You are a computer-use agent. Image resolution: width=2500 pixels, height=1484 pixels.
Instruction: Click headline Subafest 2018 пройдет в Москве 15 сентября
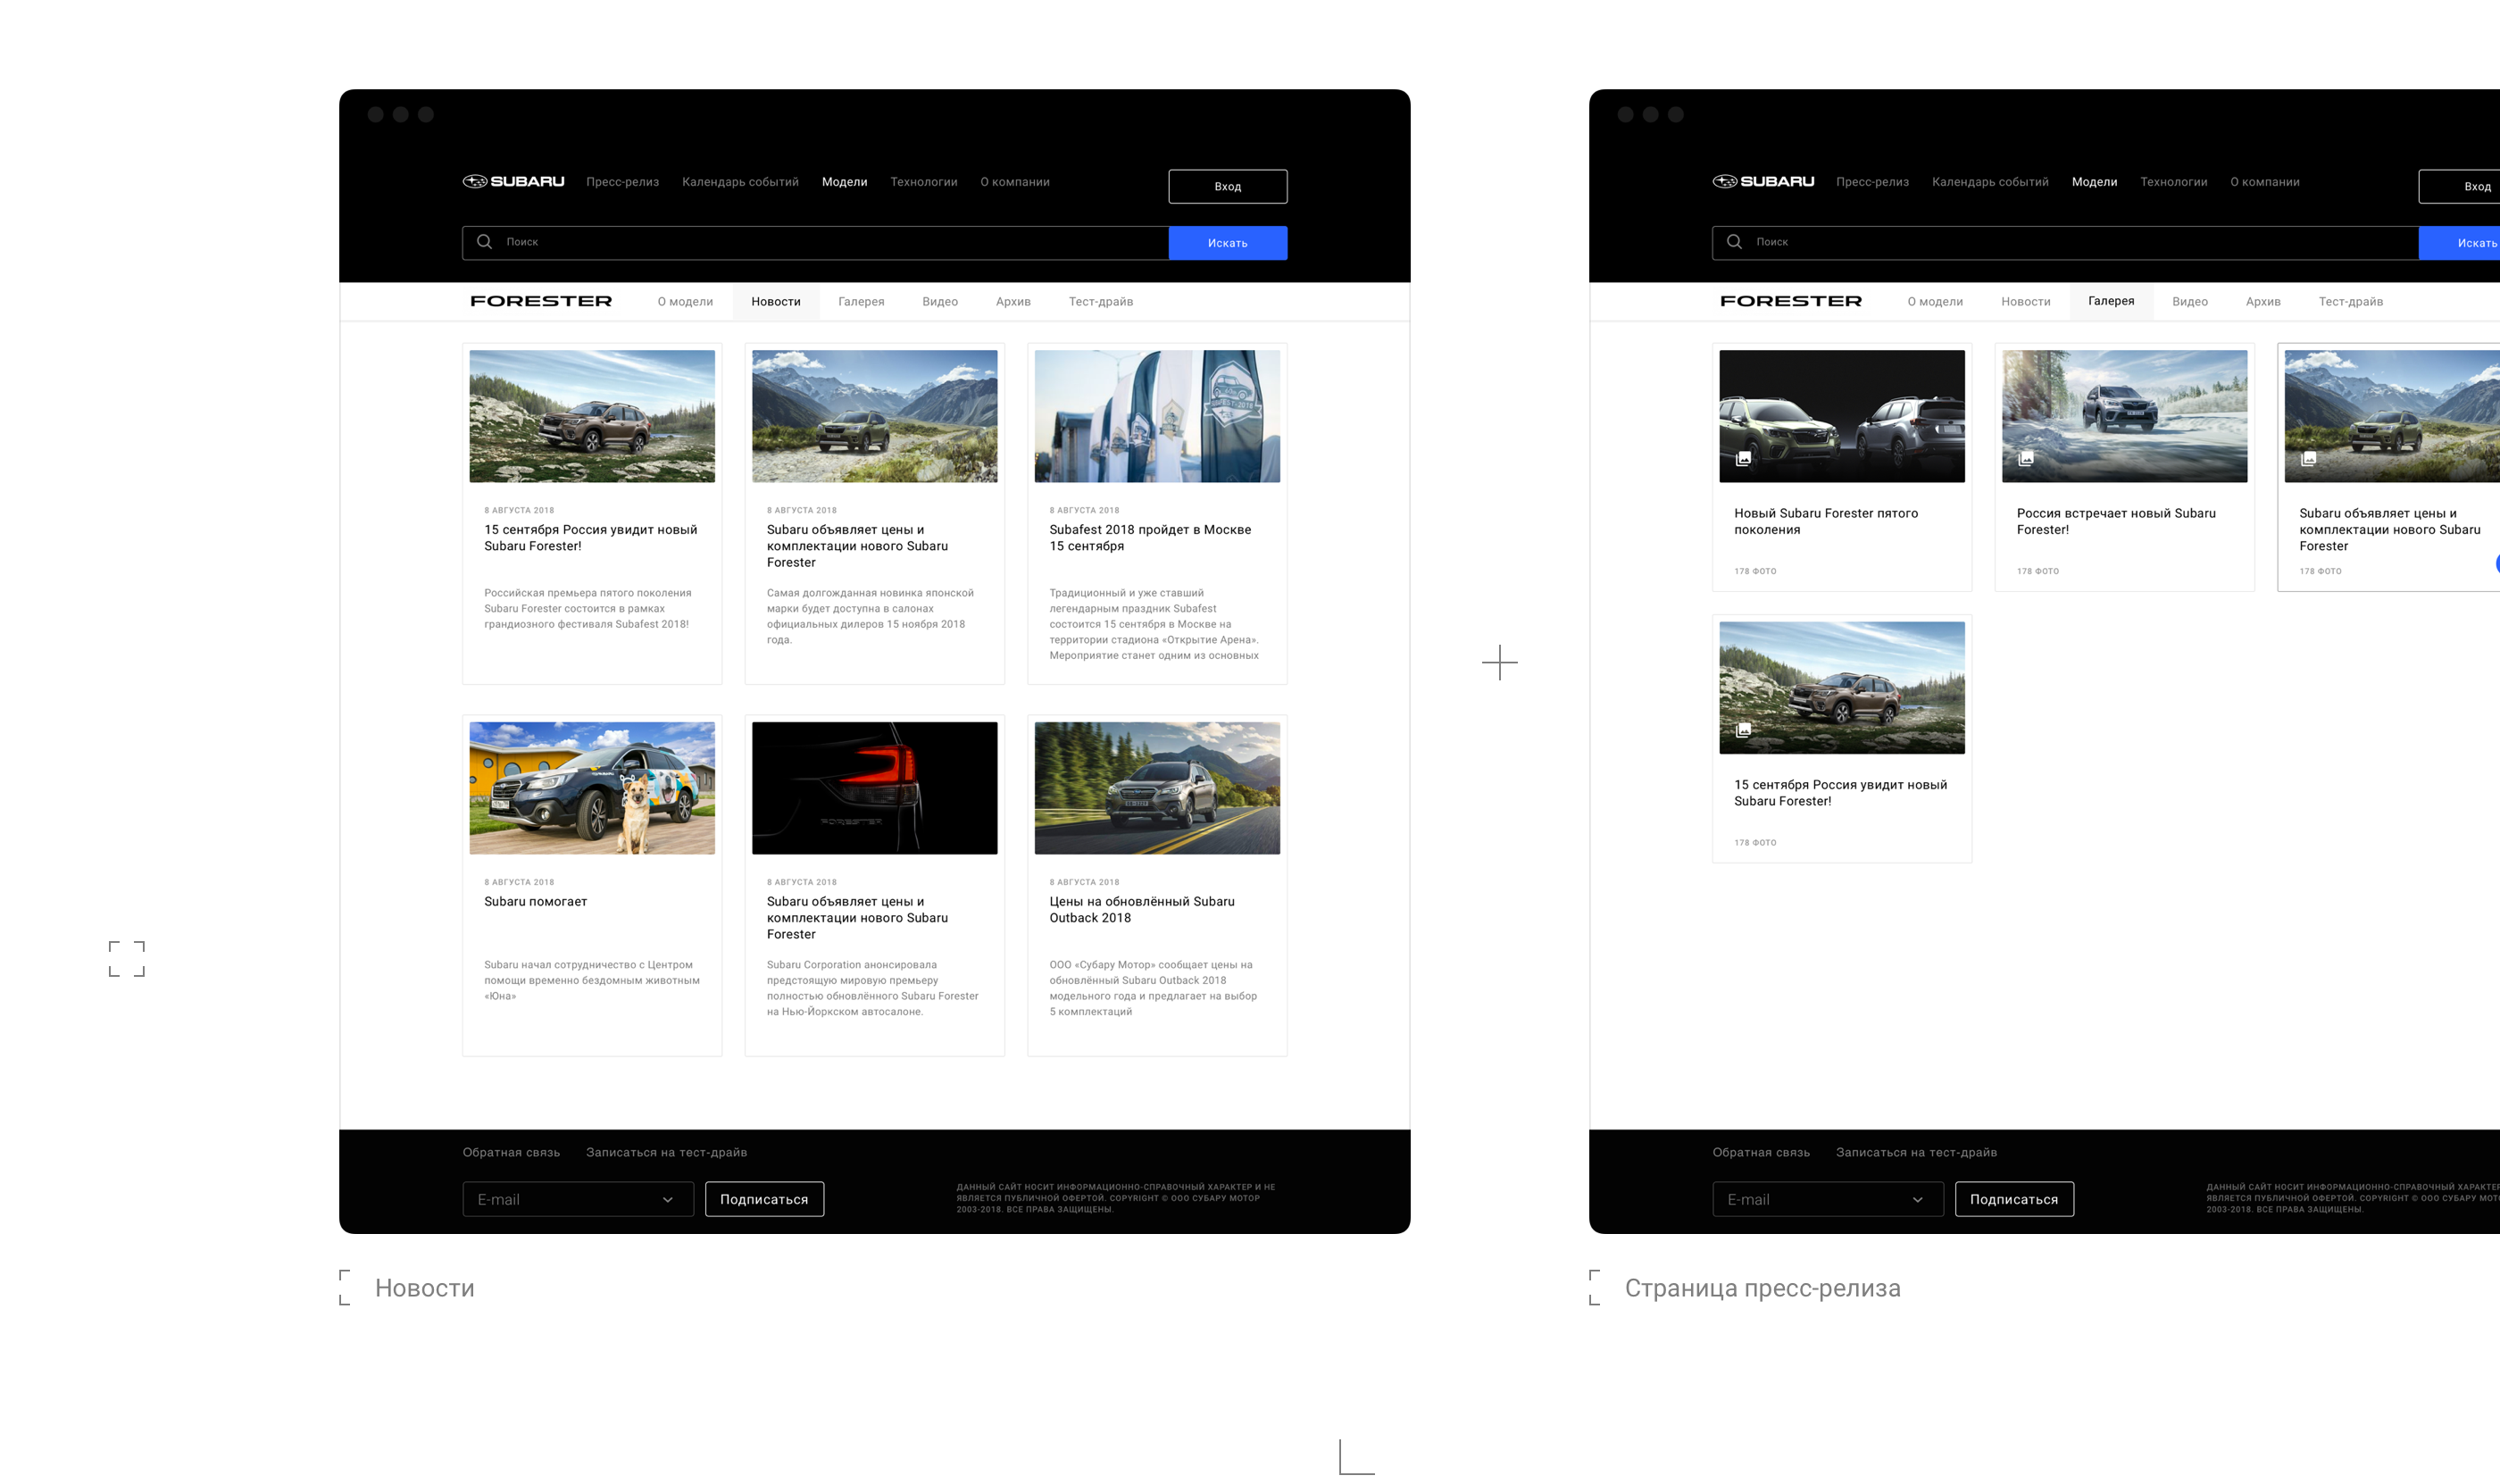(1150, 538)
